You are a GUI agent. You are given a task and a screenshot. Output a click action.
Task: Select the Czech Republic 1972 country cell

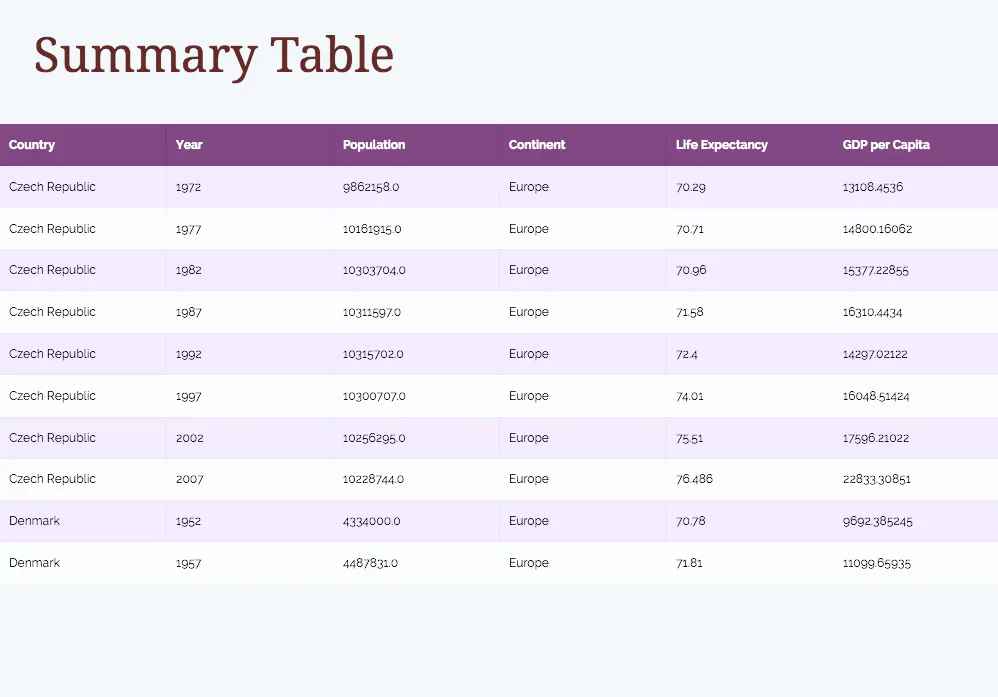point(53,187)
